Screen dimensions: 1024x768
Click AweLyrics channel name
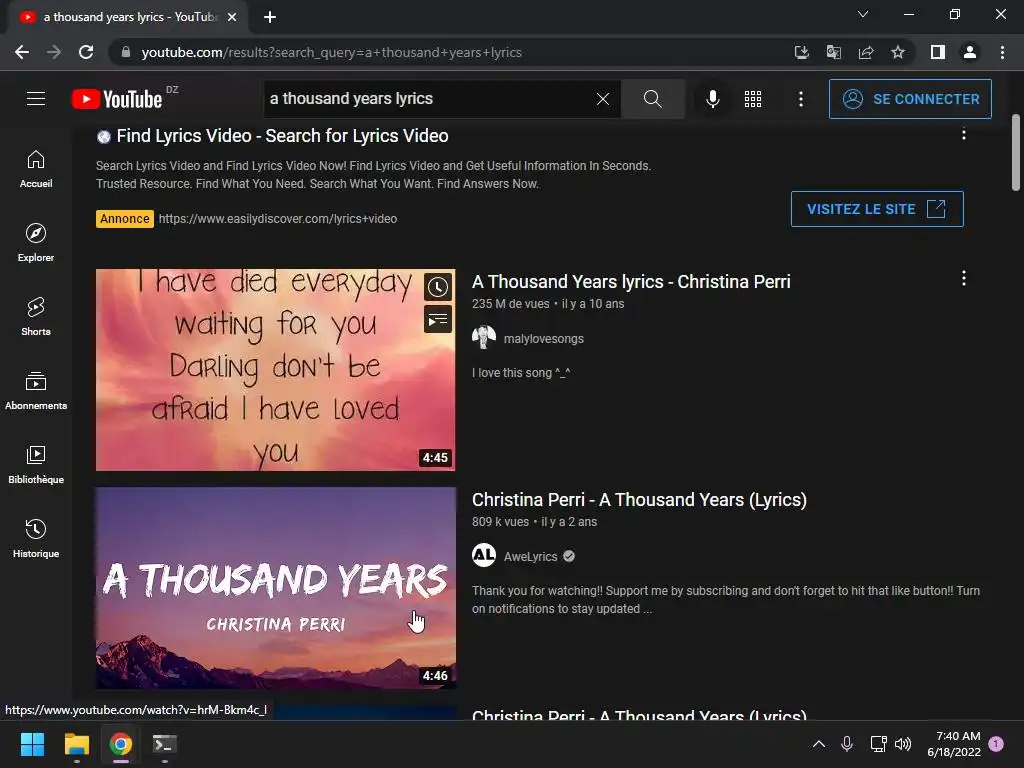(530, 556)
